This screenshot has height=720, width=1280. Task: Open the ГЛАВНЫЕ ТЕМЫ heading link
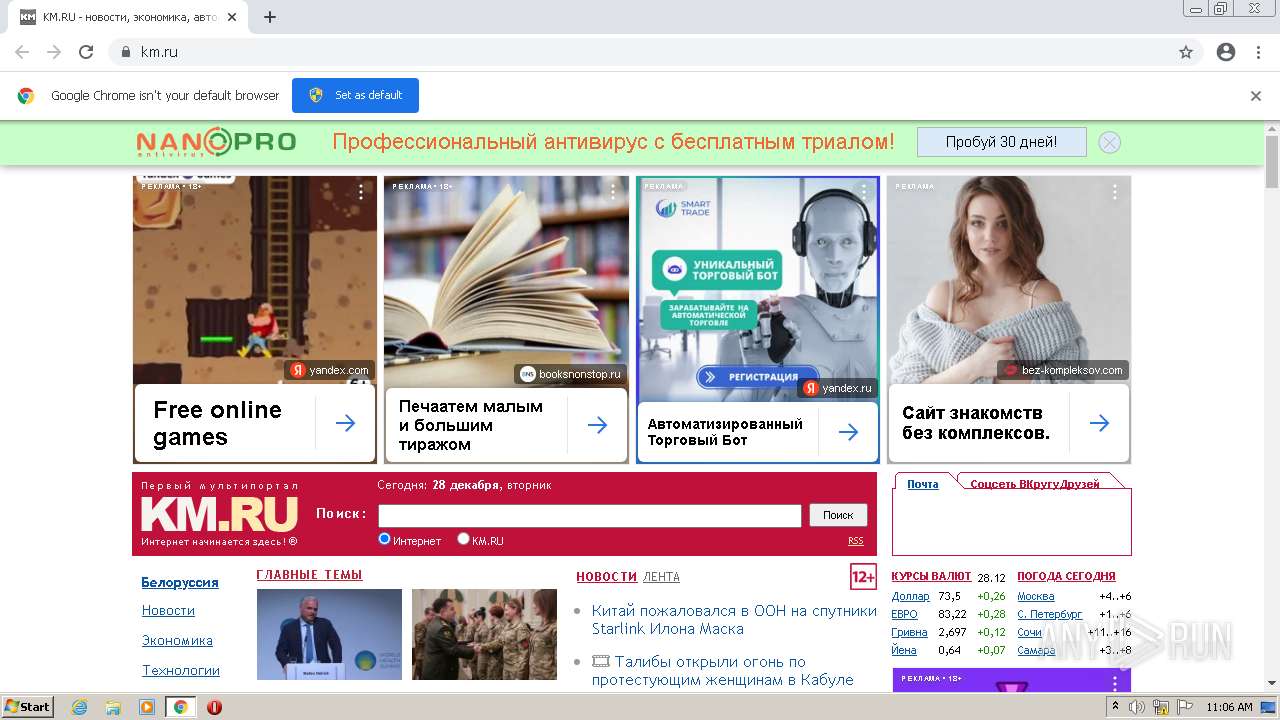pyautogui.click(x=309, y=575)
